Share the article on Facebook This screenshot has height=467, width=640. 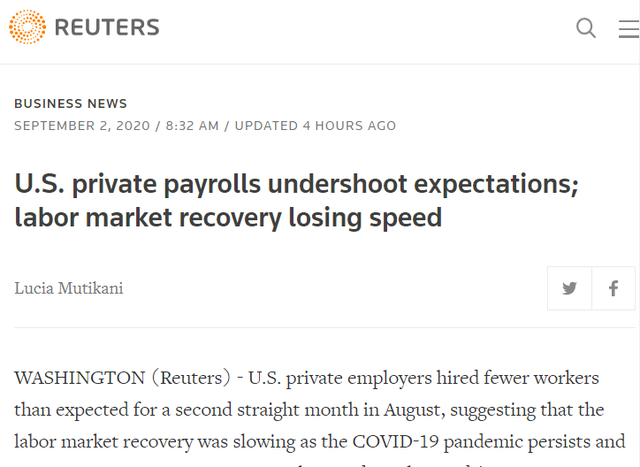click(613, 289)
